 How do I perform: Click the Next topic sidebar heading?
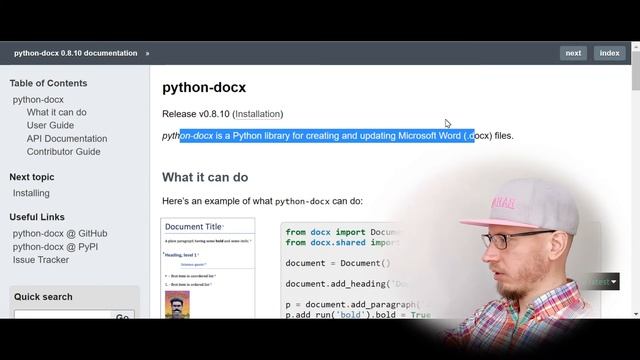tap(32, 177)
